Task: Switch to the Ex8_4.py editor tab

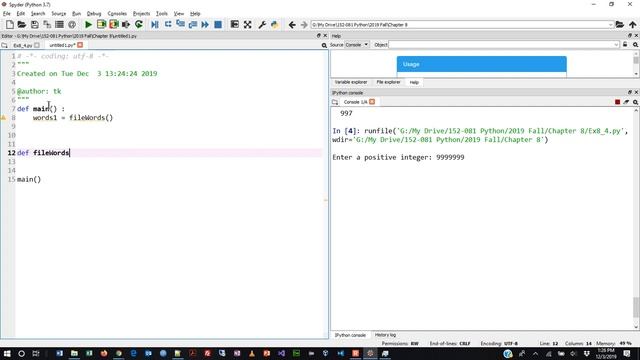Action: (x=22, y=45)
